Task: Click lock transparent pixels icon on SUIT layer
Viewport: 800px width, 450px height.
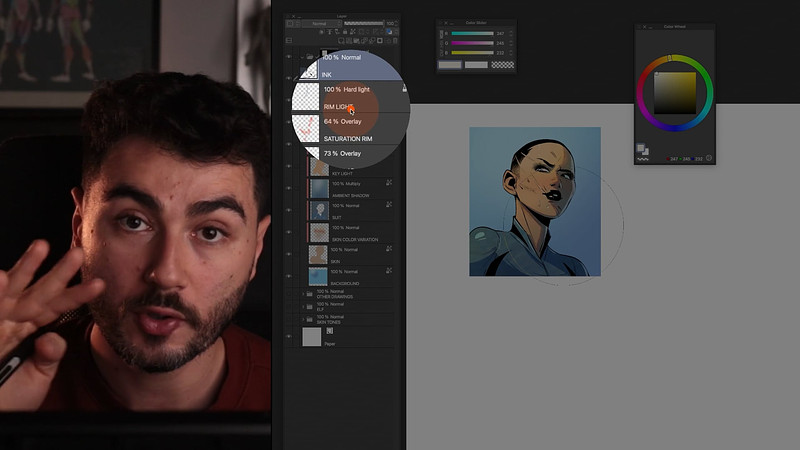Action: 389,204
